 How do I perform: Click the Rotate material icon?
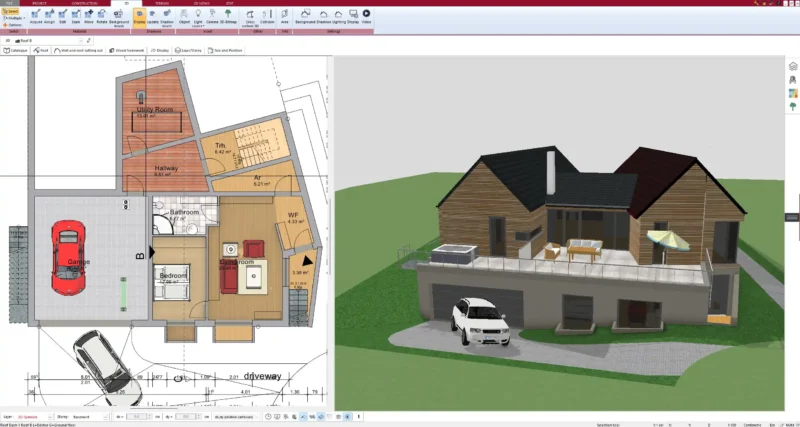coord(102,15)
